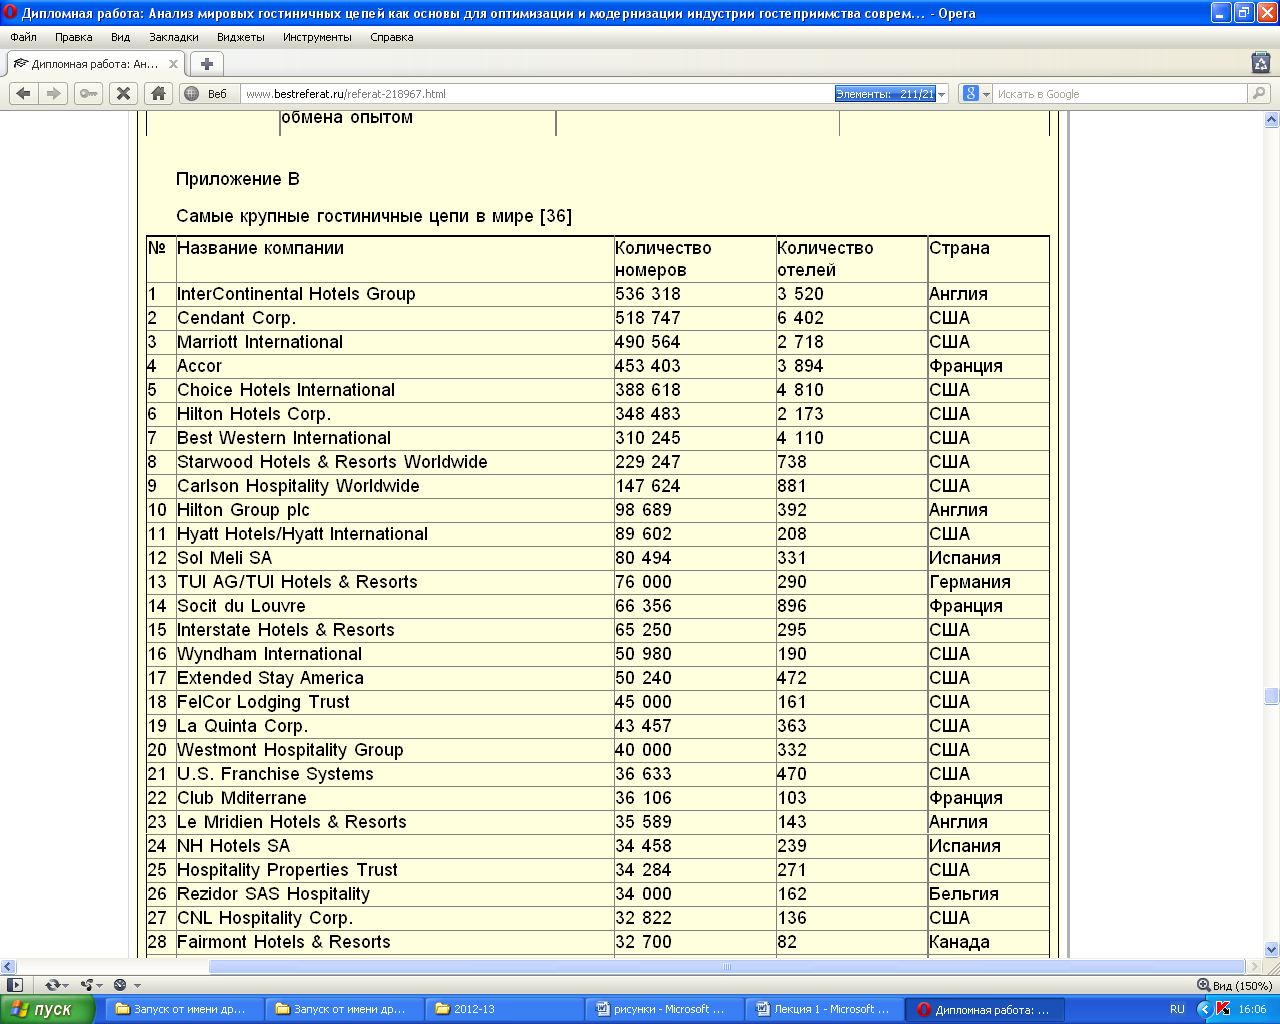Go forward to the next page
Screen dimensions: 1280x1024
tap(54, 93)
